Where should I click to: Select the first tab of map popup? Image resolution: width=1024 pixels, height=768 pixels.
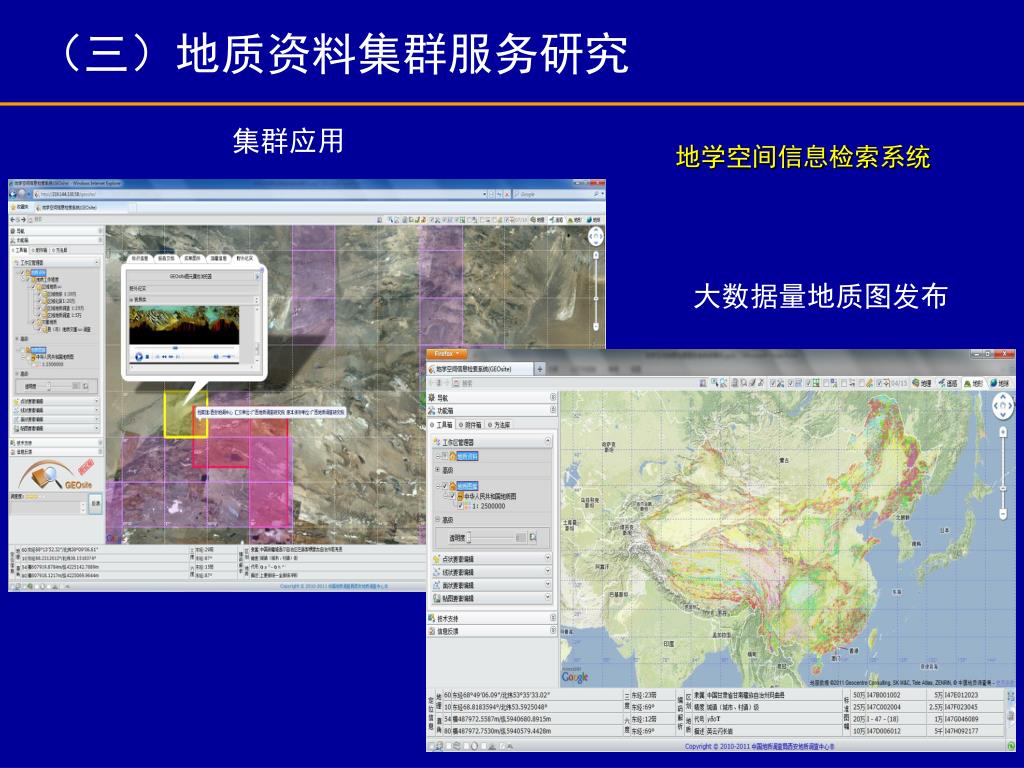tap(140, 259)
